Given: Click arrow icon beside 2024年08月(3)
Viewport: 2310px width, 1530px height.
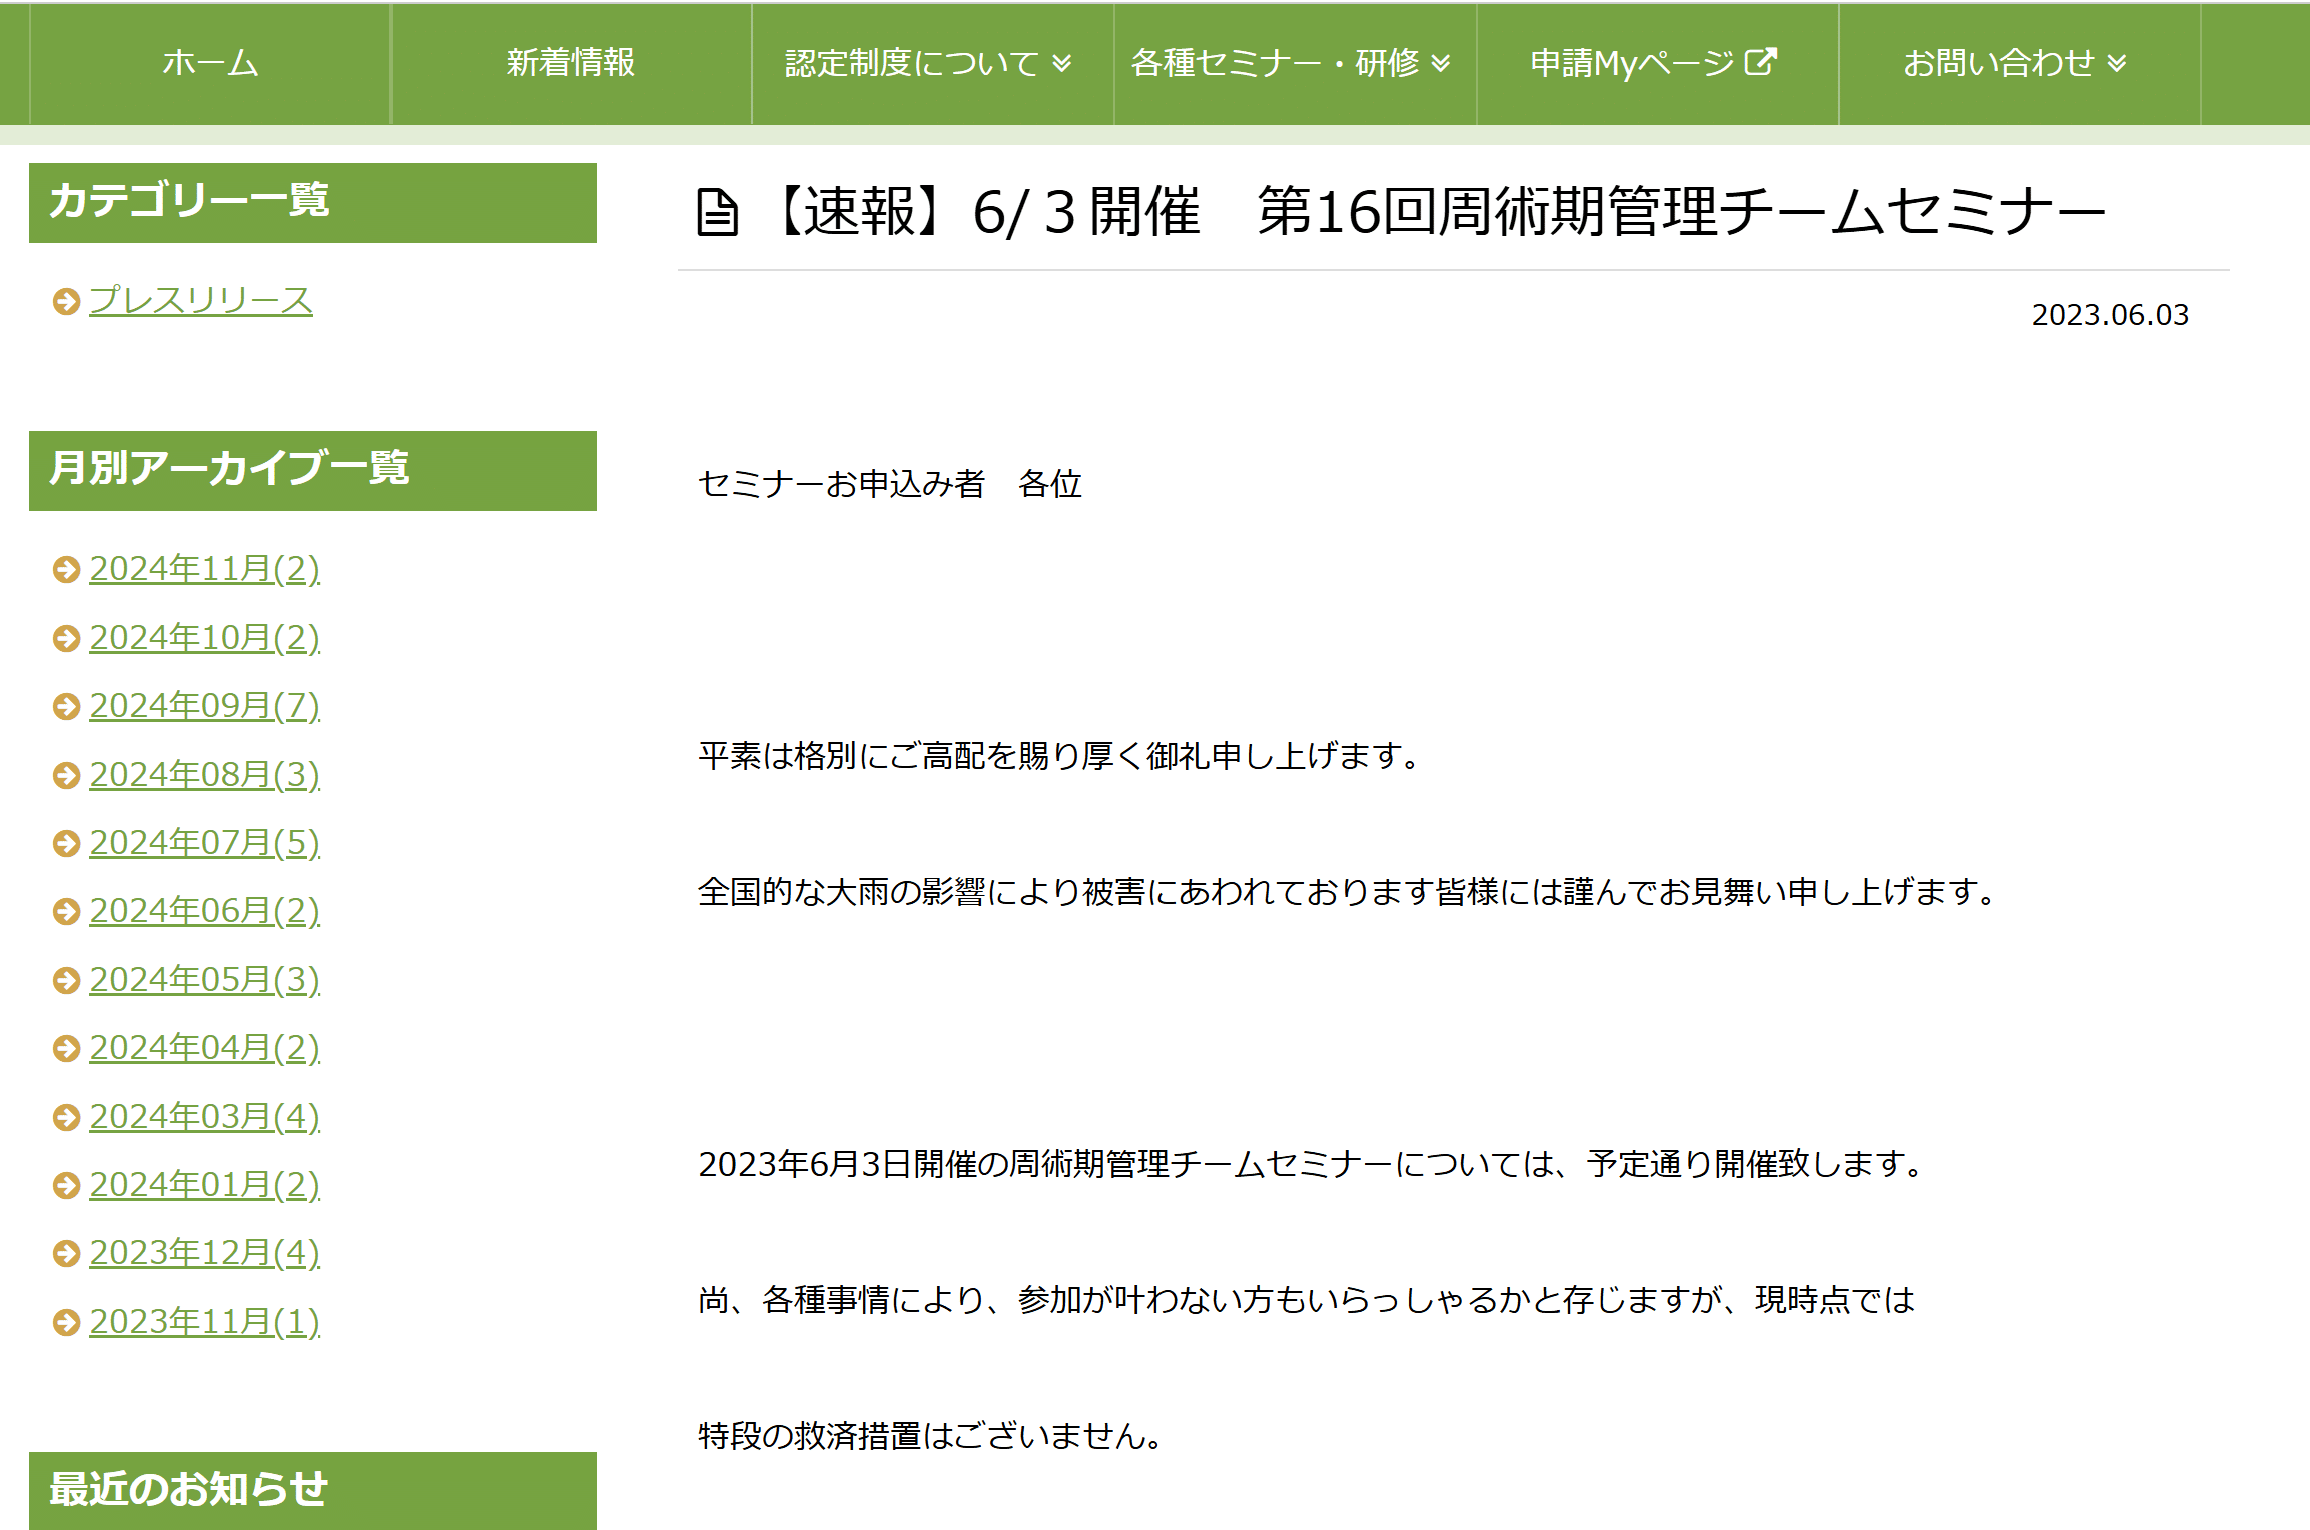Looking at the screenshot, I should (66, 775).
